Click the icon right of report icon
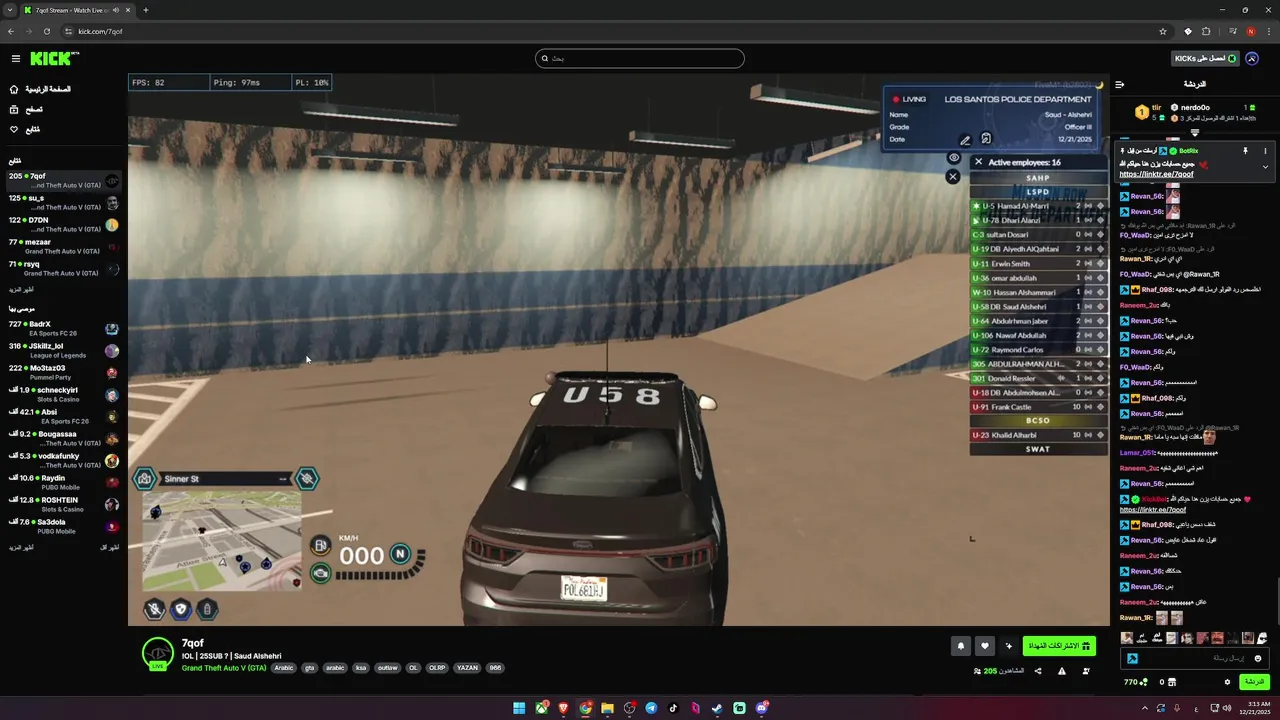Viewport: 1280px width, 720px height. pos(1086,671)
